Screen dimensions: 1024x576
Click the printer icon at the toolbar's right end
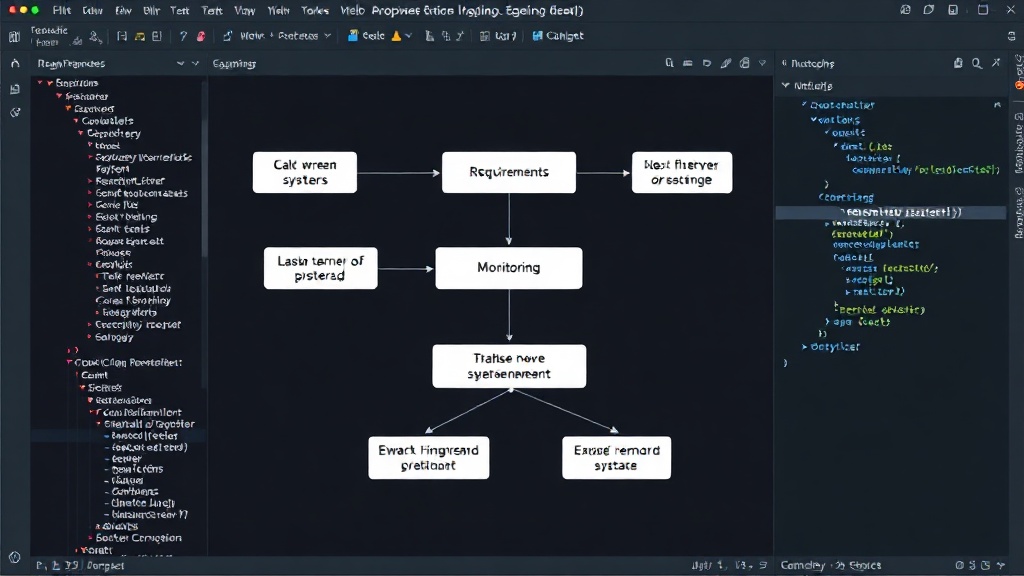(1012, 36)
